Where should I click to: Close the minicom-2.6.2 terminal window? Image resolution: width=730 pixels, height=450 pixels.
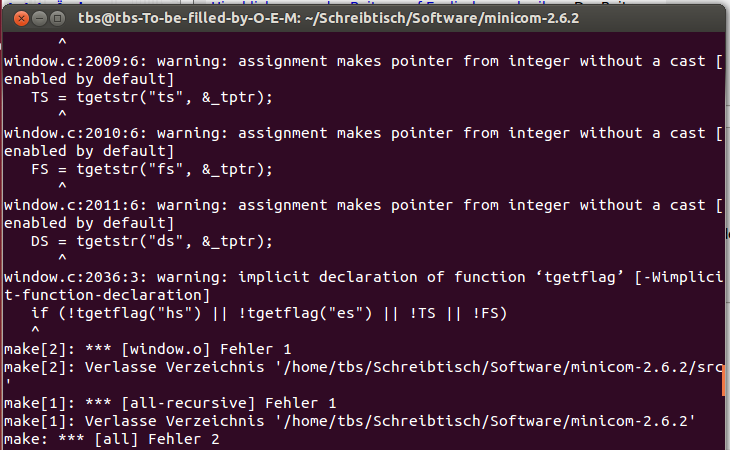(x=21, y=19)
